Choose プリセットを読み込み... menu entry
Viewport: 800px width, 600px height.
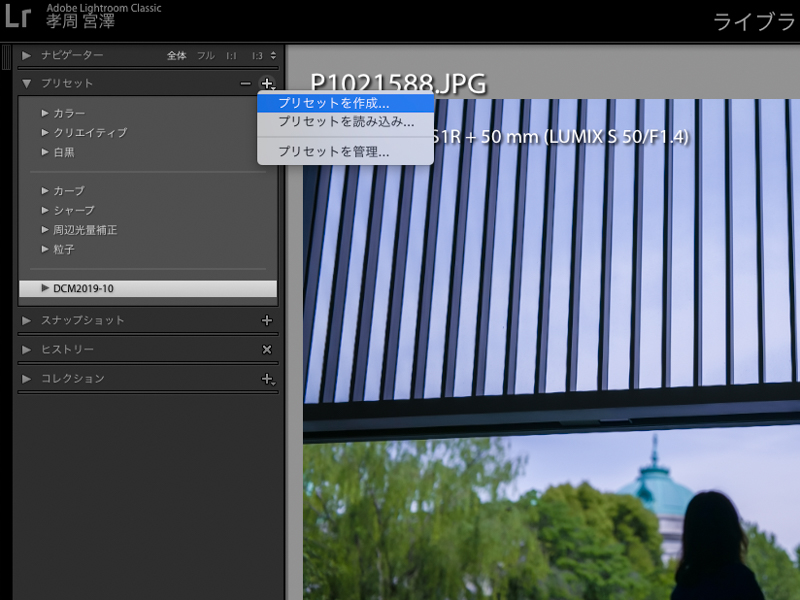345,122
